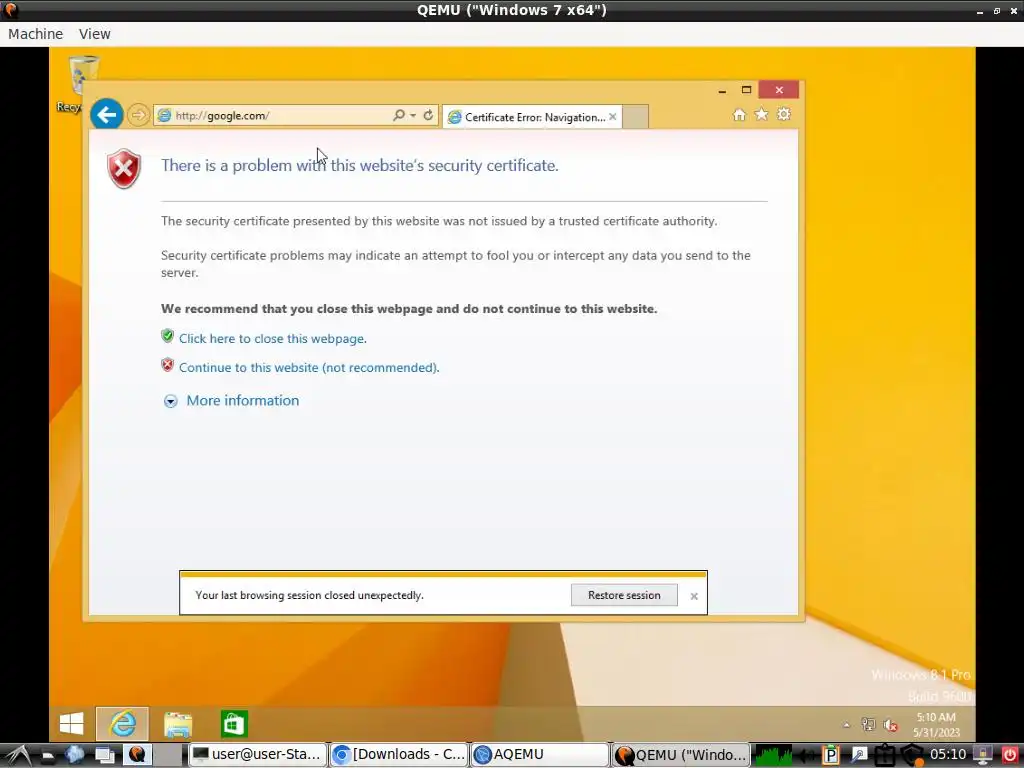Switch to user@user-Sta... terminal window
The width and height of the screenshot is (1024, 768).
click(x=258, y=754)
